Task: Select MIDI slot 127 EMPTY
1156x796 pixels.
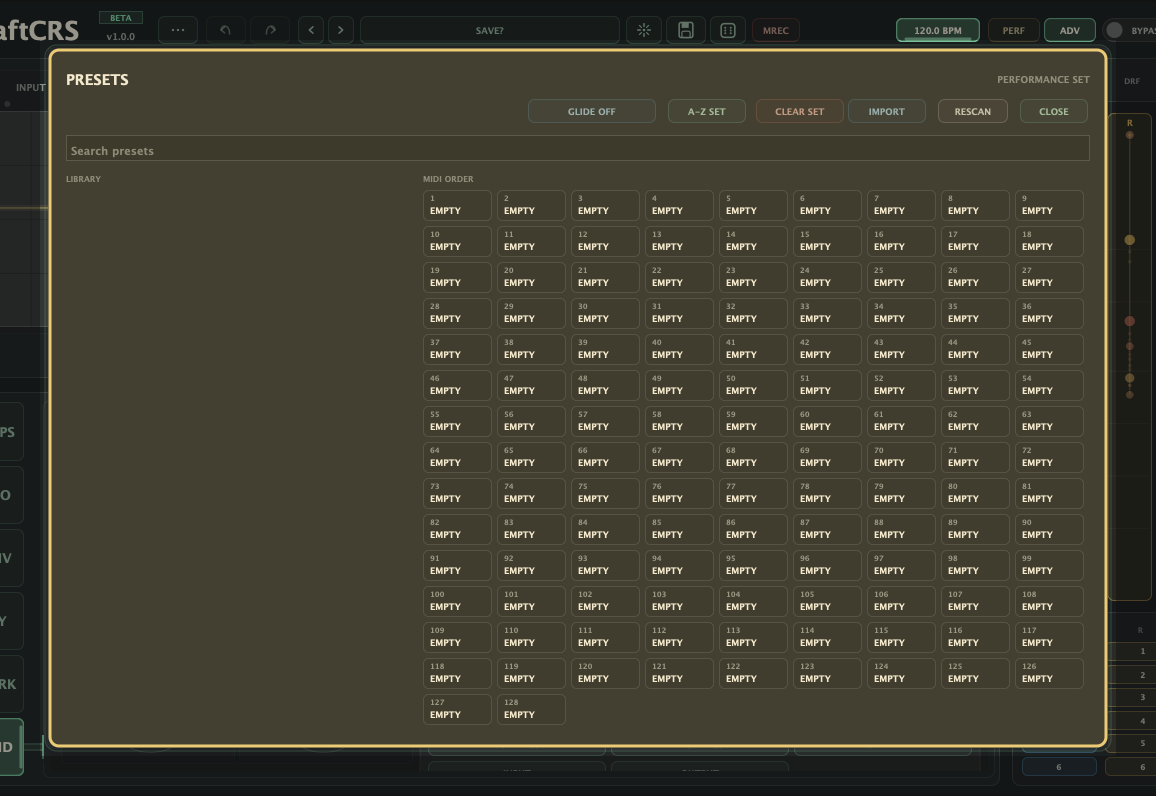Action: tap(457, 710)
